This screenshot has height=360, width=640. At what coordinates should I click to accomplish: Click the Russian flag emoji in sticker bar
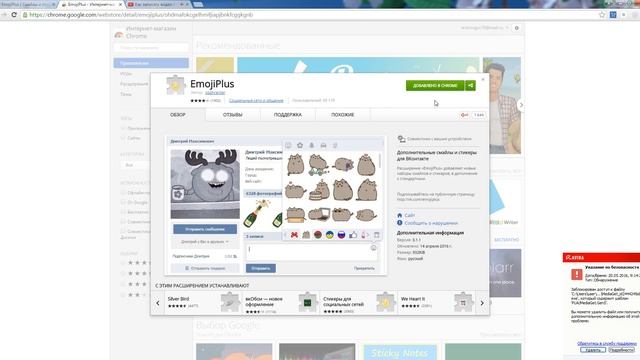pos(342,235)
